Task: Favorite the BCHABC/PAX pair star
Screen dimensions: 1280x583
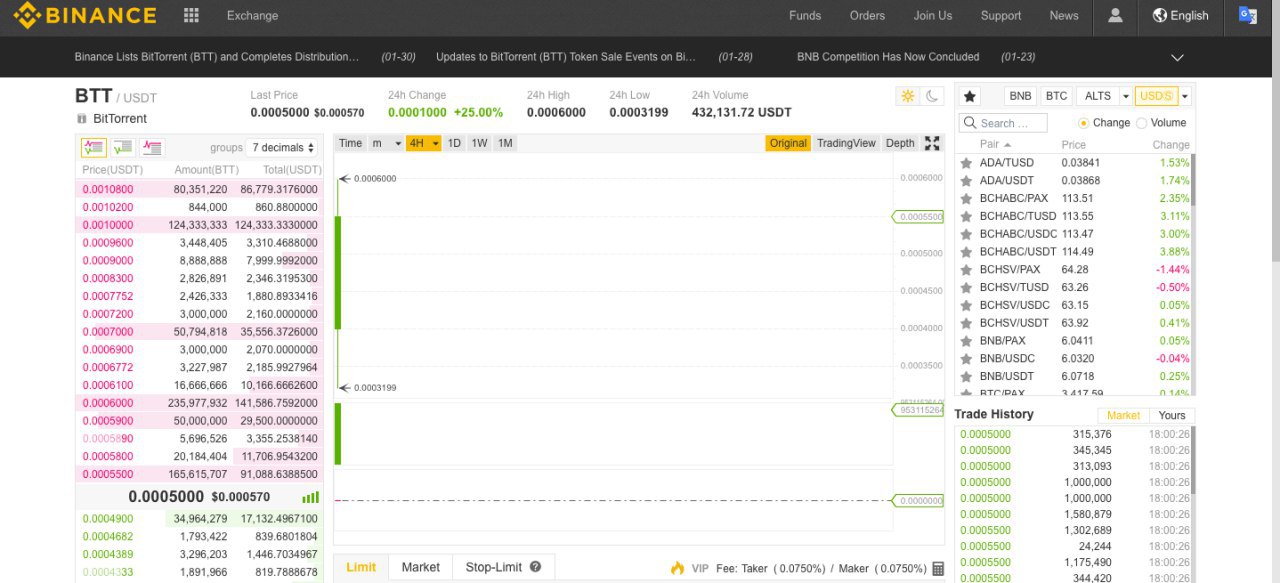Action: click(966, 199)
